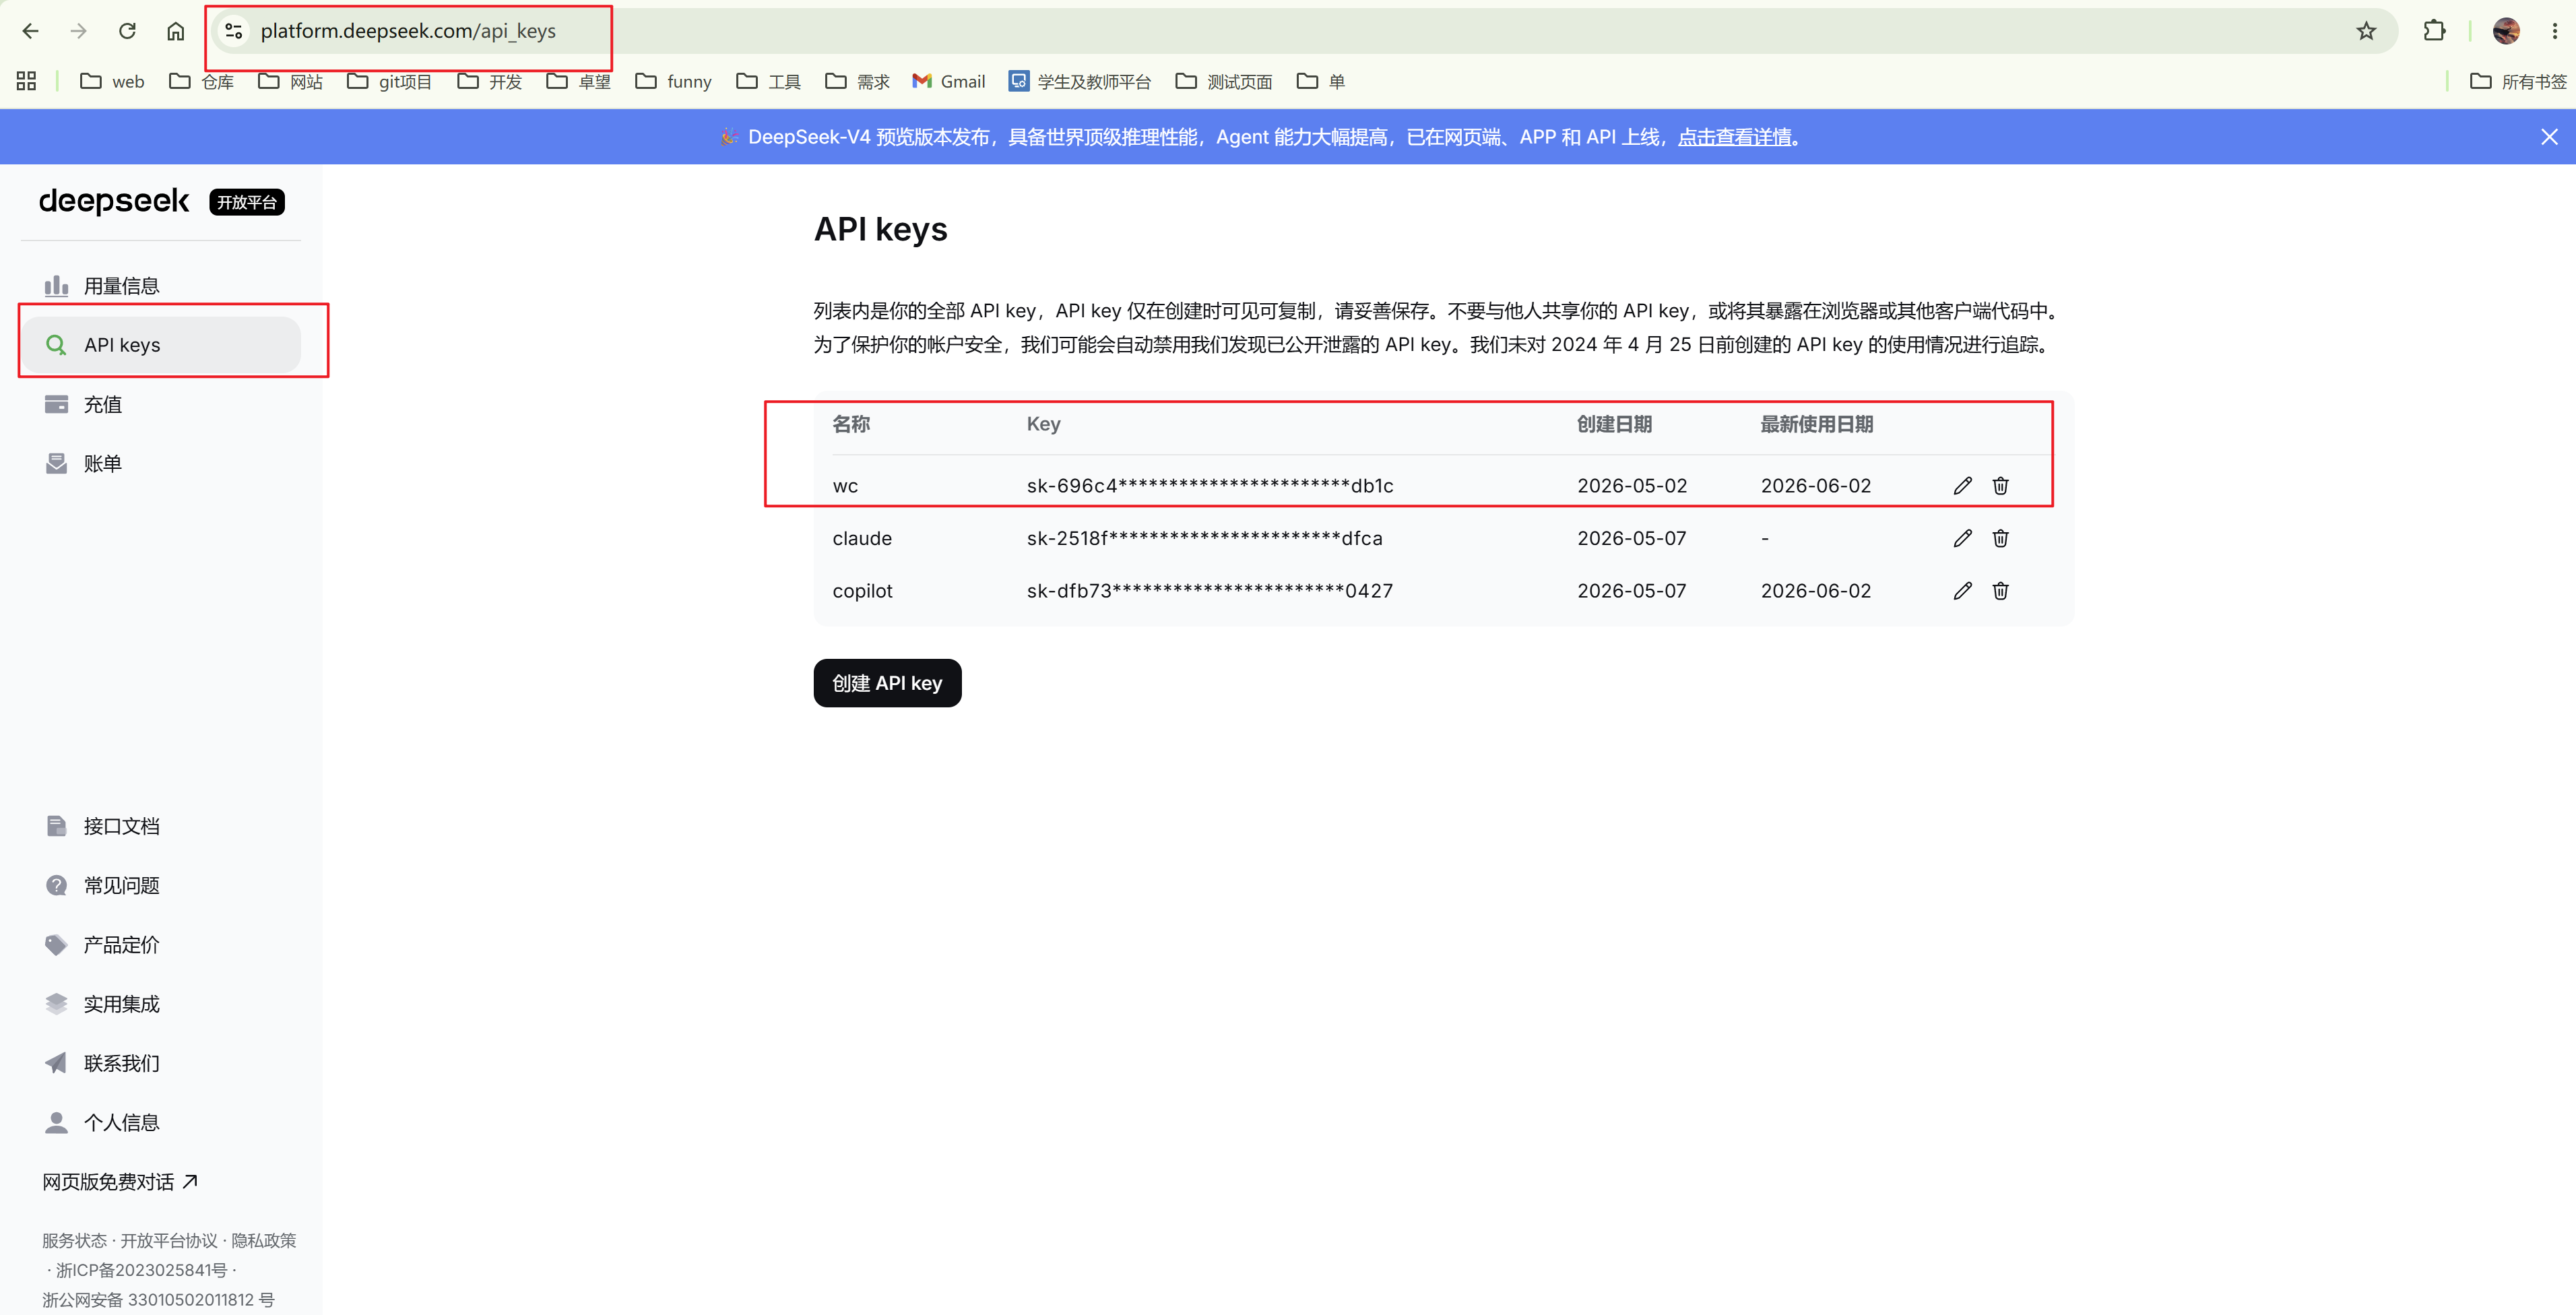Open 用量信息 usage page in sidebar
The width and height of the screenshot is (2576, 1315).
pos(161,286)
